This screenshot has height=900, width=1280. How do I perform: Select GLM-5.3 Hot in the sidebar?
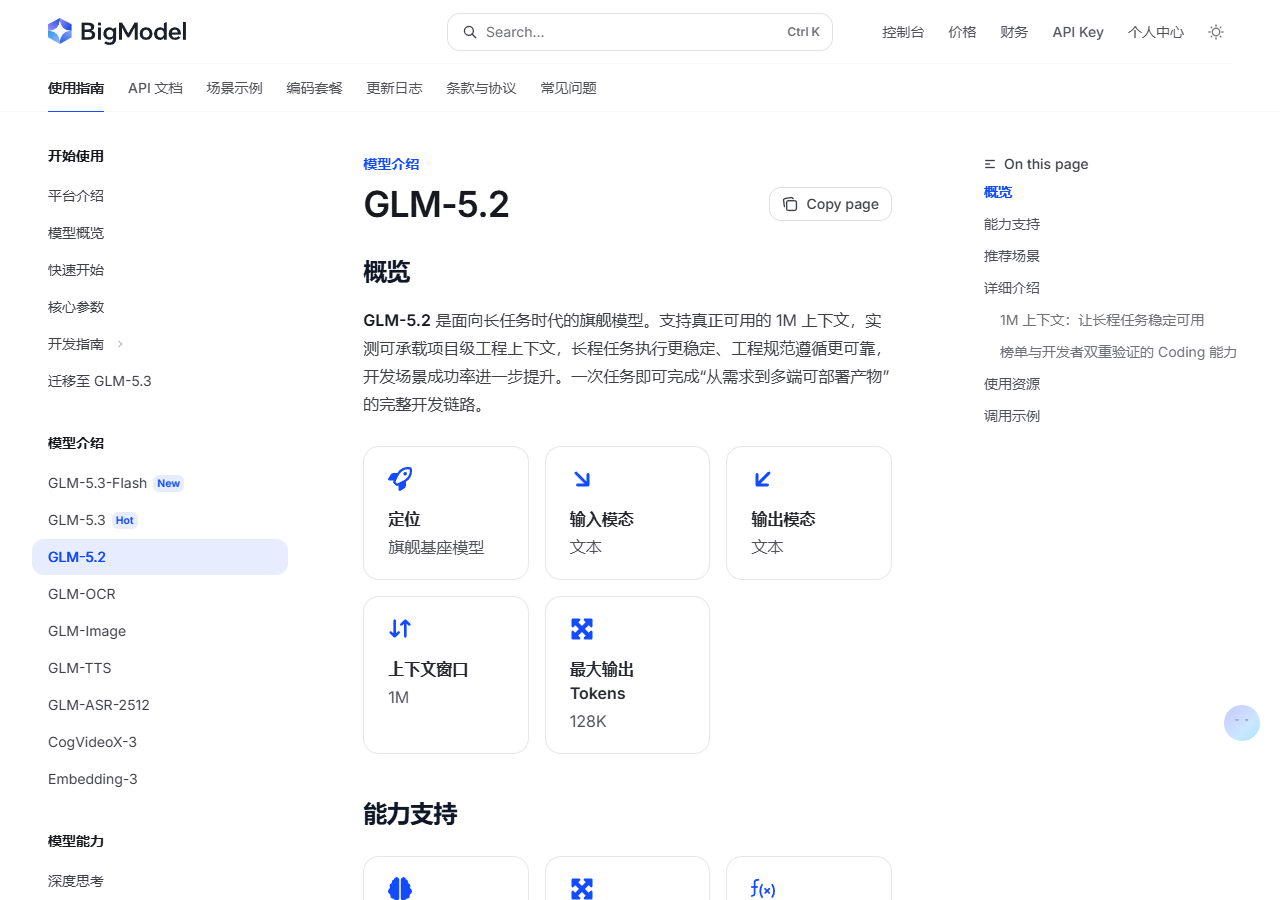160,520
